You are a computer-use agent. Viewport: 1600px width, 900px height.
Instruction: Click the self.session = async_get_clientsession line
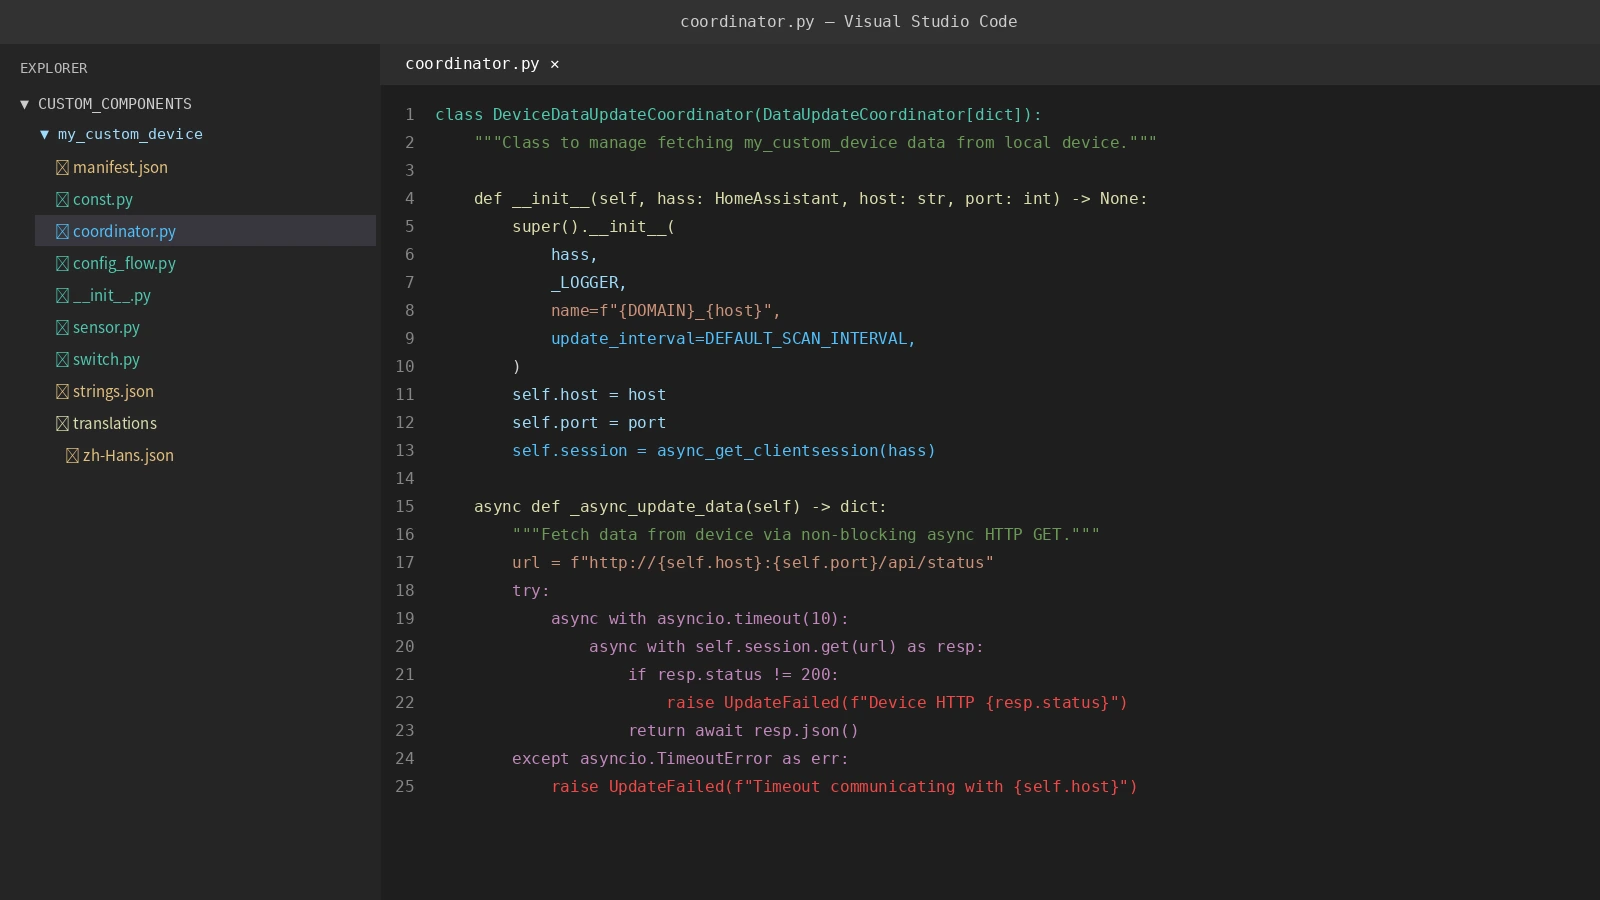pos(724,451)
